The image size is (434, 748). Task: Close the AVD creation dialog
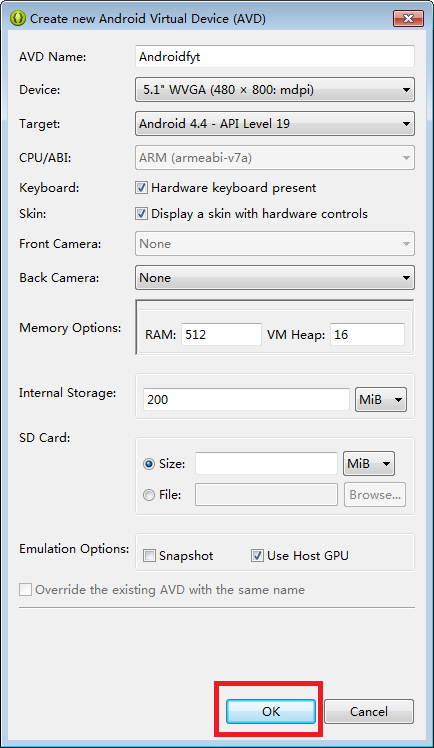coord(408,19)
